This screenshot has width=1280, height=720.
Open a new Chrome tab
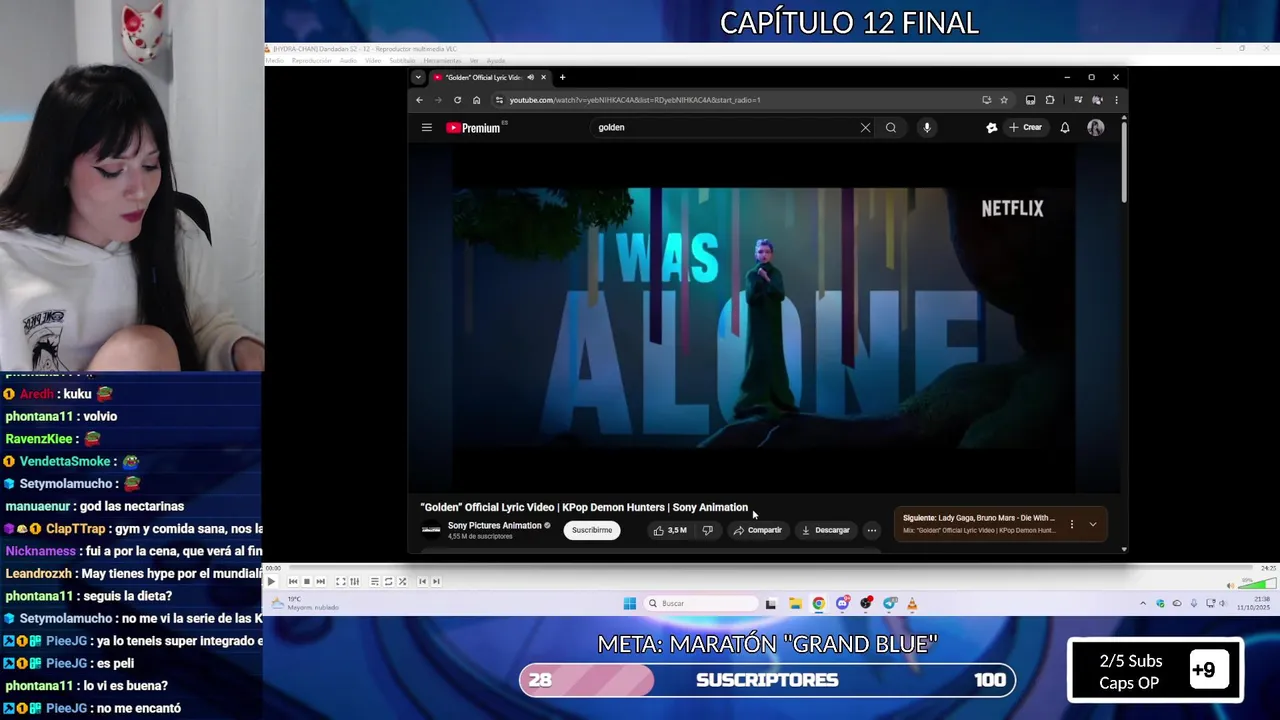tap(562, 77)
